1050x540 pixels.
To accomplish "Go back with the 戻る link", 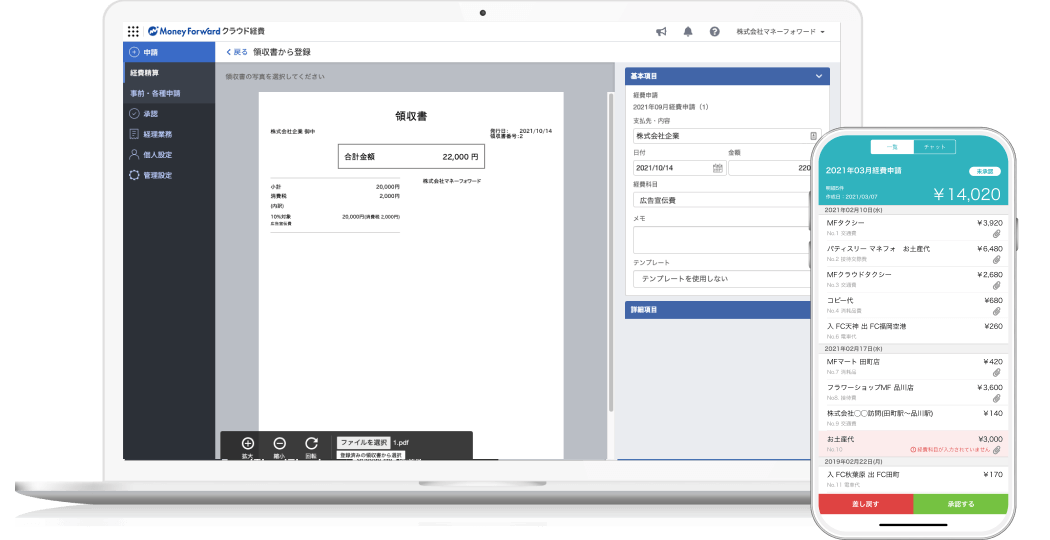I will (237, 52).
